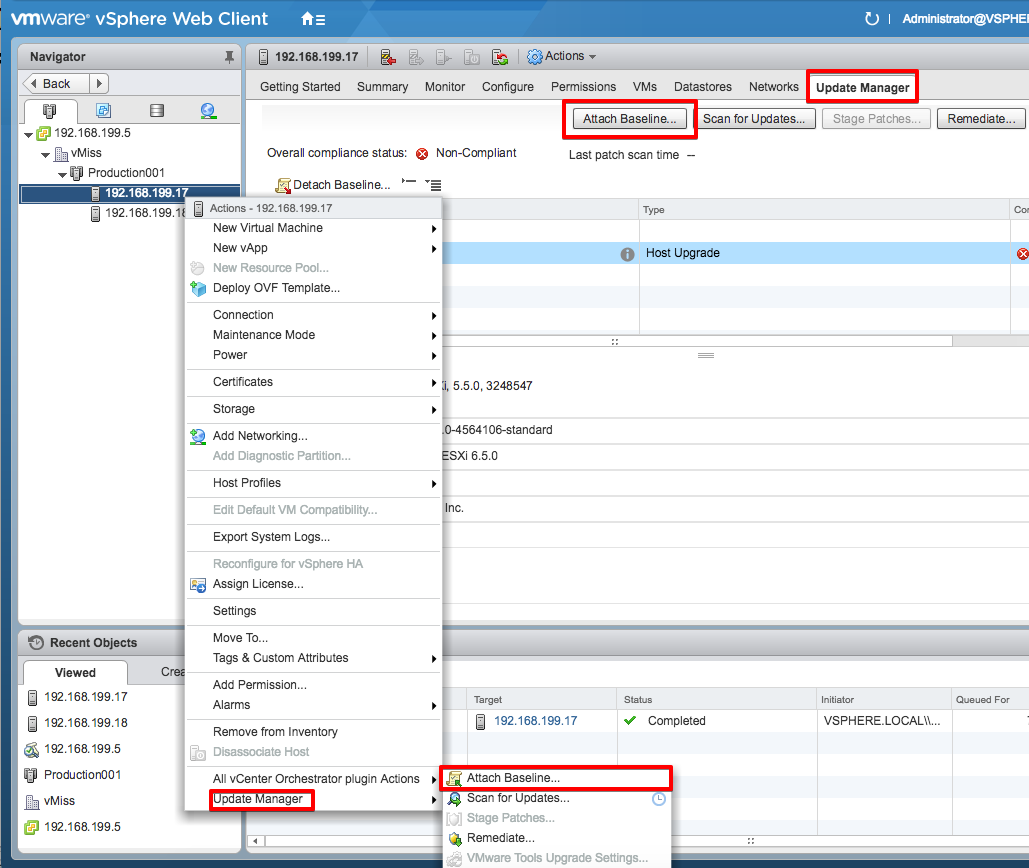Open the 192.168.199.17 target link in tasks
Screen dimensions: 1029x868
tap(536, 721)
